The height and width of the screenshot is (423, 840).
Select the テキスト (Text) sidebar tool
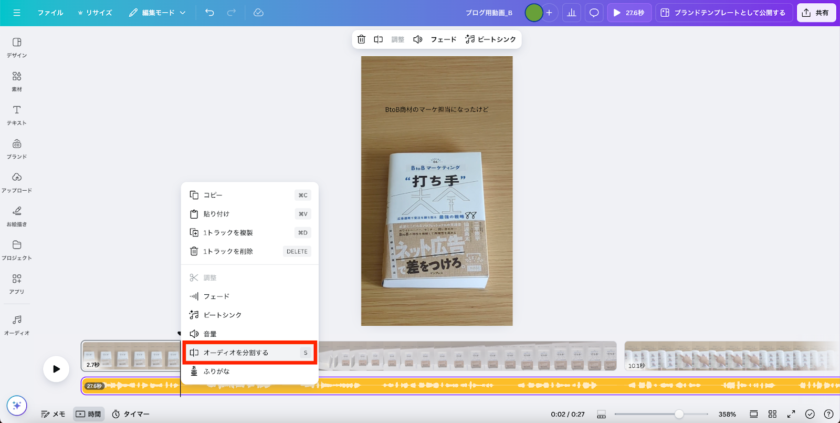pyautogui.click(x=17, y=114)
